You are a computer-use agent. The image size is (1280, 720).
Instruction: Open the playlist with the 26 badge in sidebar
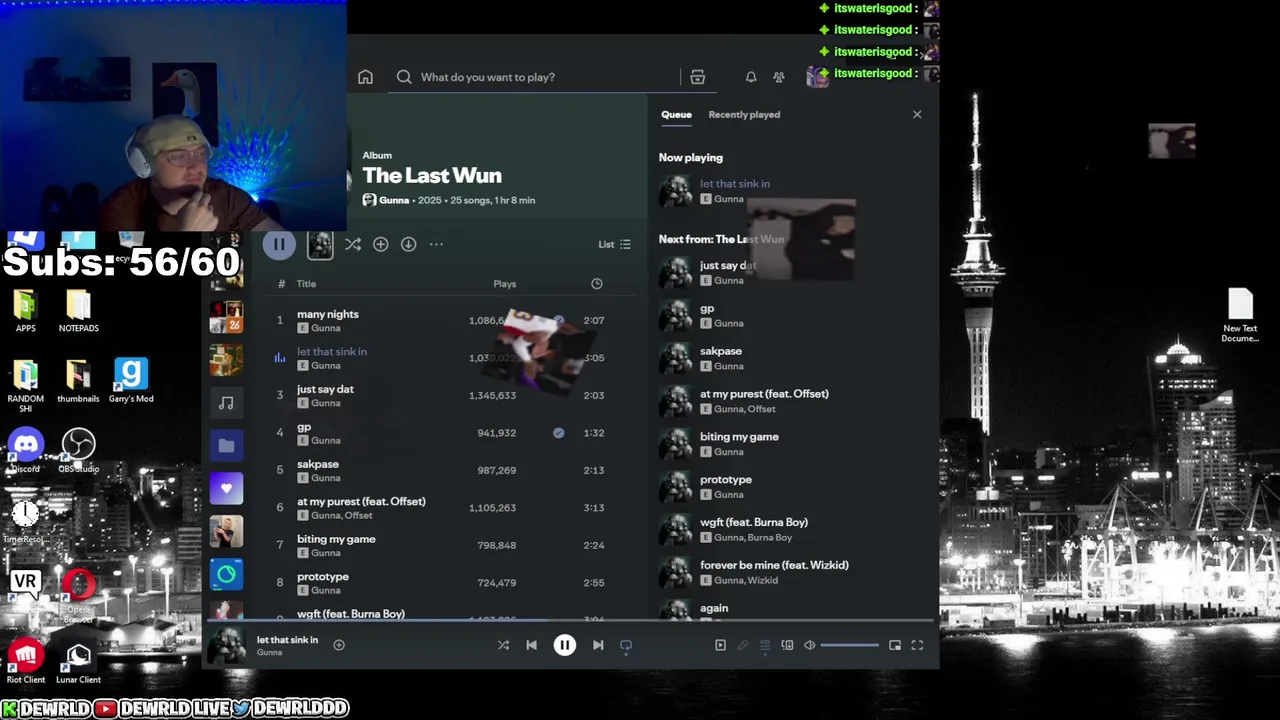tap(226, 316)
